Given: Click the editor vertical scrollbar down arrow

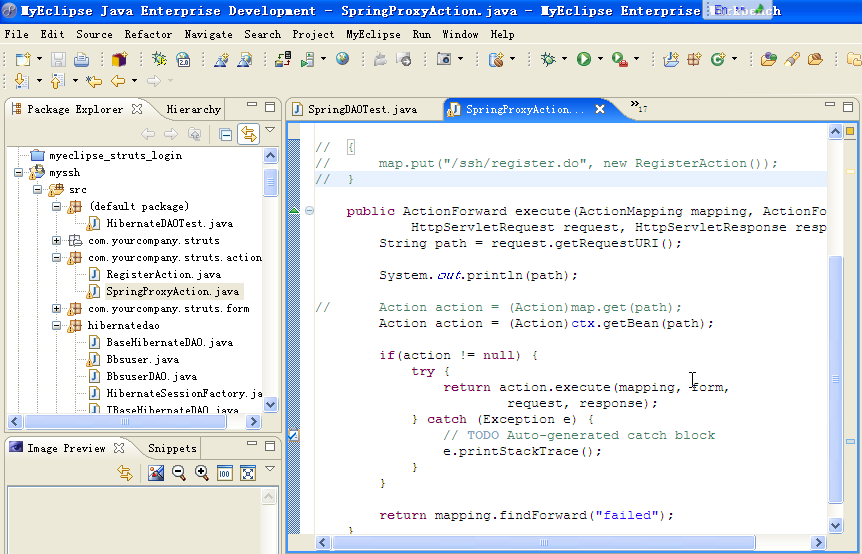Looking at the screenshot, I should coord(835,525).
